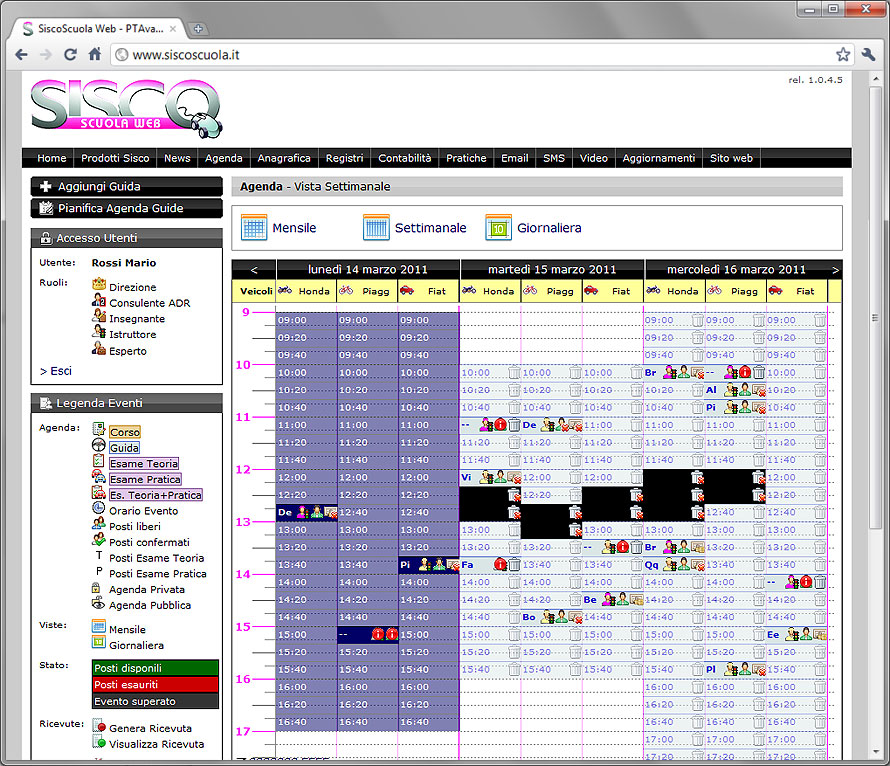890x766 pixels.
Task: Open the Settimanale weekly view icon
Action: pos(376,227)
